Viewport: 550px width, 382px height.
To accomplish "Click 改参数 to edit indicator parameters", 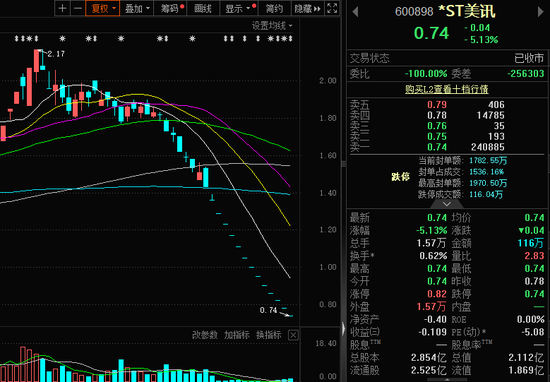I will 205,335.
